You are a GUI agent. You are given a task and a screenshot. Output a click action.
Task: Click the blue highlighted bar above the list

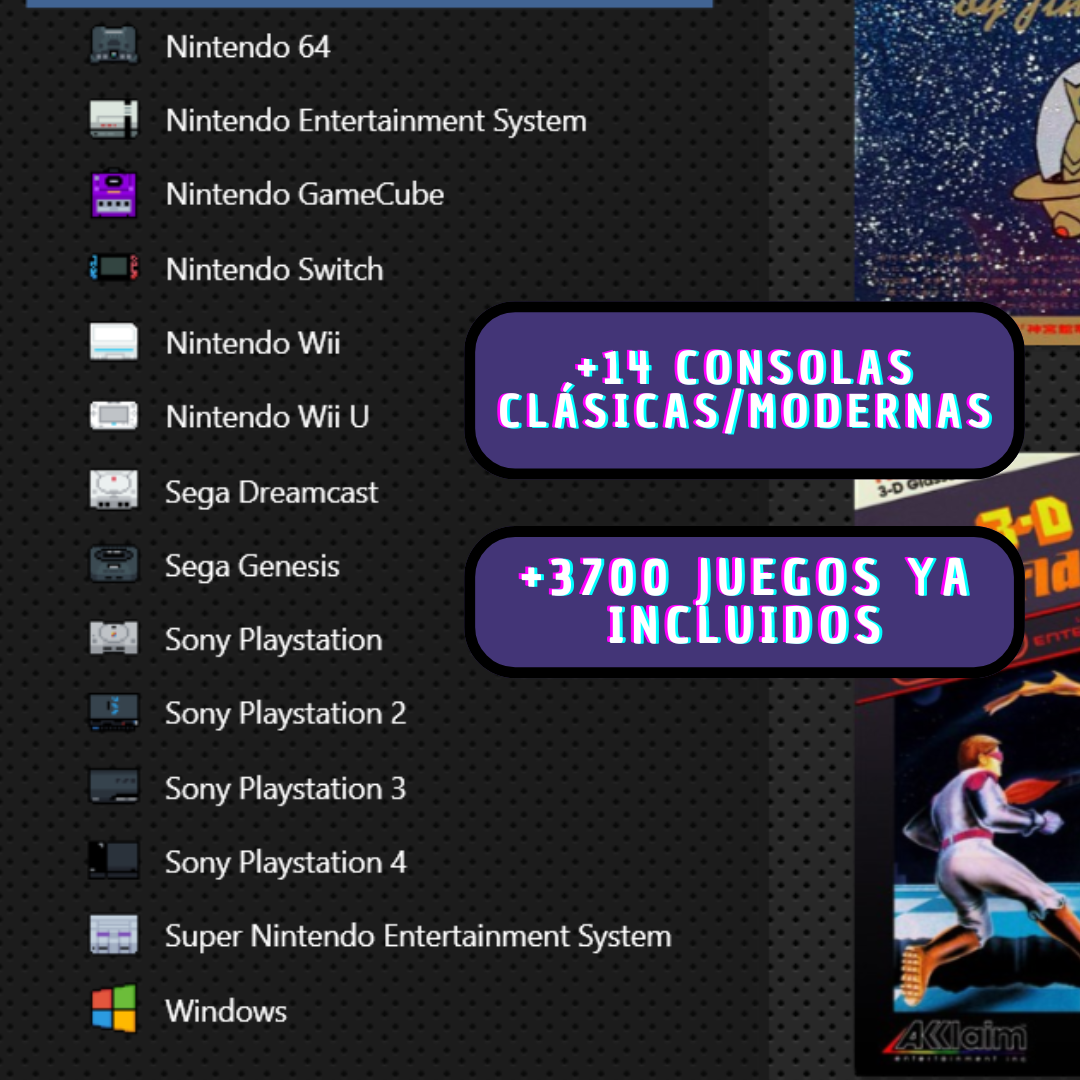369,4
